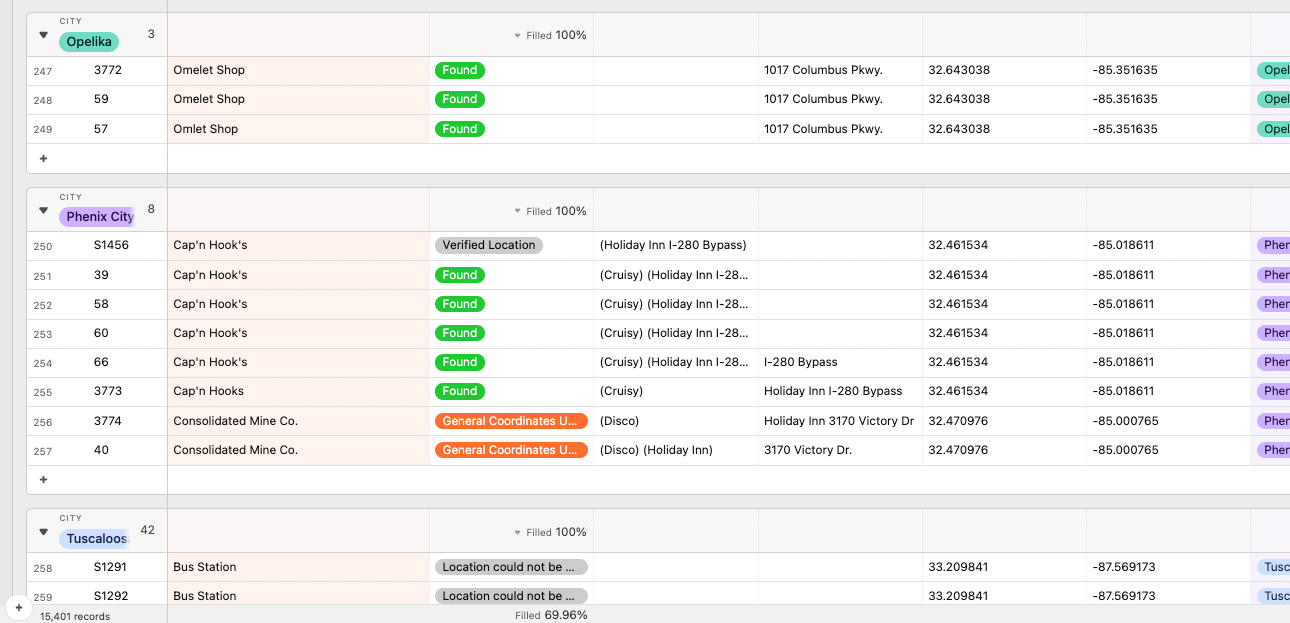Open Filled summary dropdown in Opelika header
The height and width of the screenshot is (623, 1290).
coord(550,35)
